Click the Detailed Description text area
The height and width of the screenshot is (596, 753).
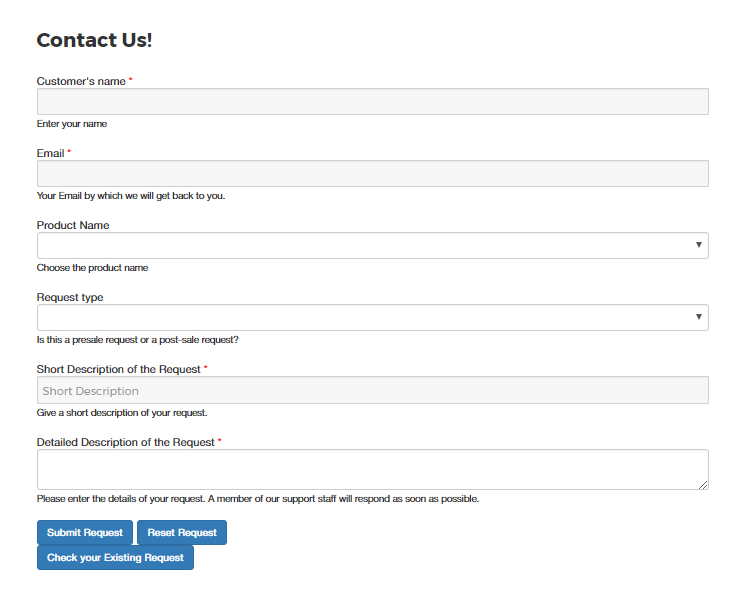click(373, 470)
